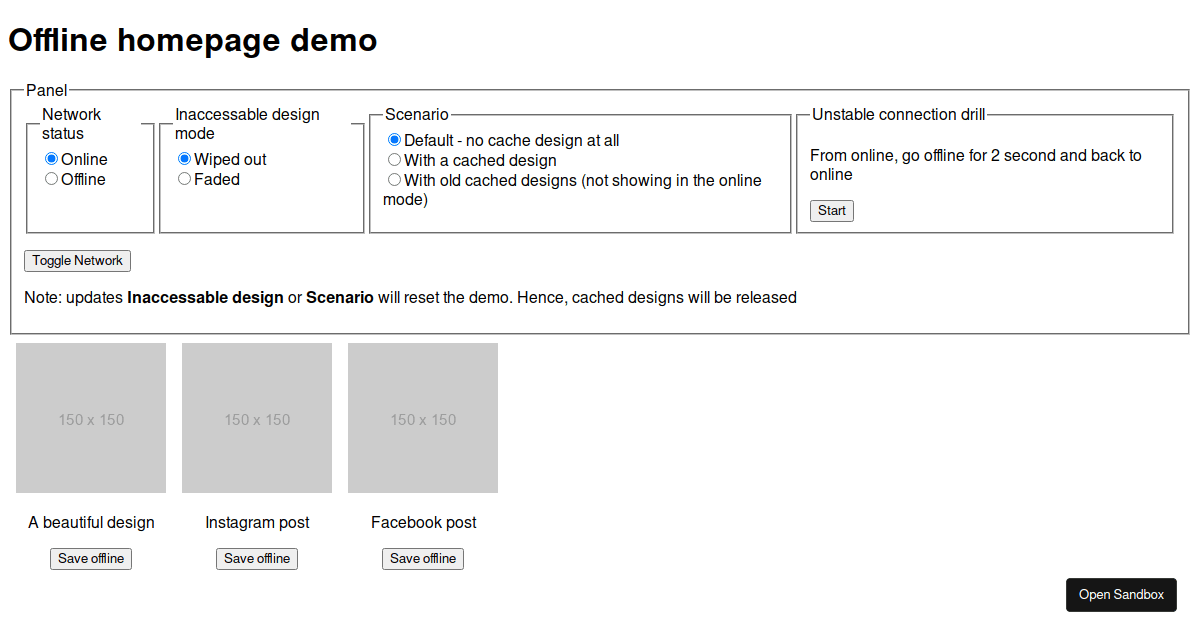Select the Online network status radio
1200x630 pixels.
click(x=52, y=159)
